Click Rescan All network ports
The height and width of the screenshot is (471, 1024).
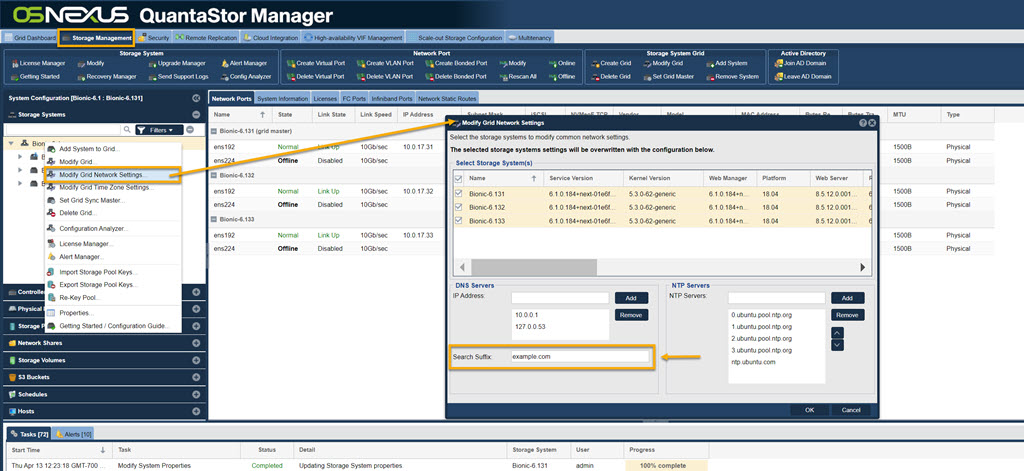518,76
